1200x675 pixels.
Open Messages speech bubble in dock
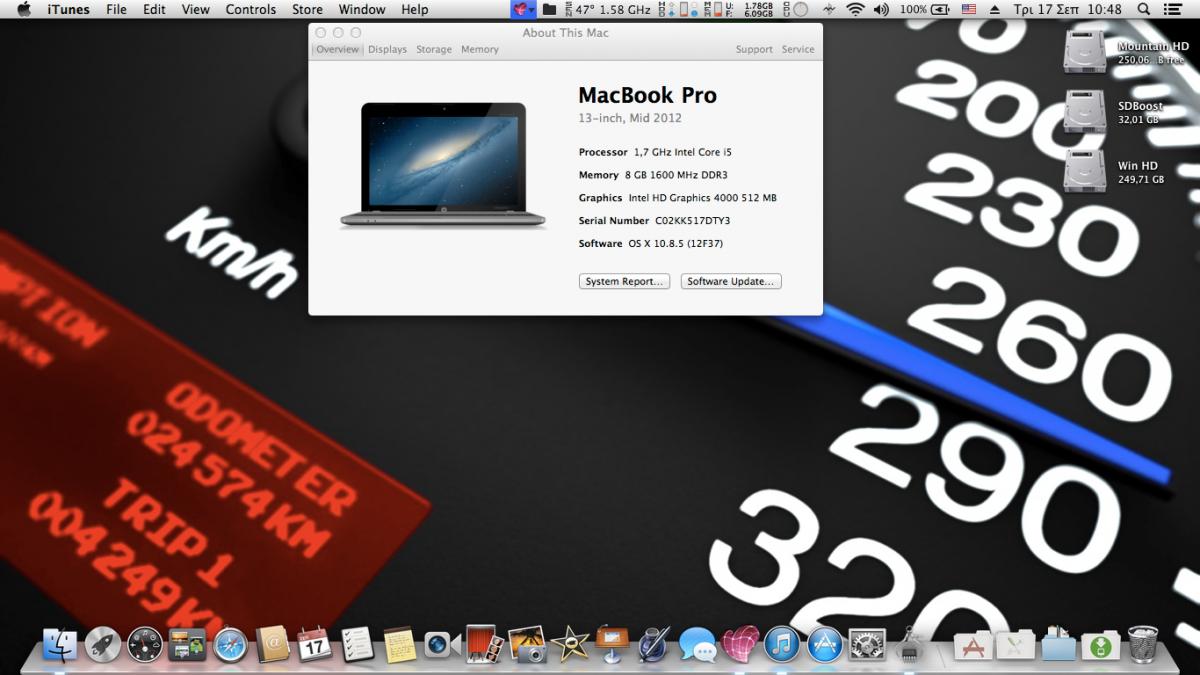[x=697, y=645]
